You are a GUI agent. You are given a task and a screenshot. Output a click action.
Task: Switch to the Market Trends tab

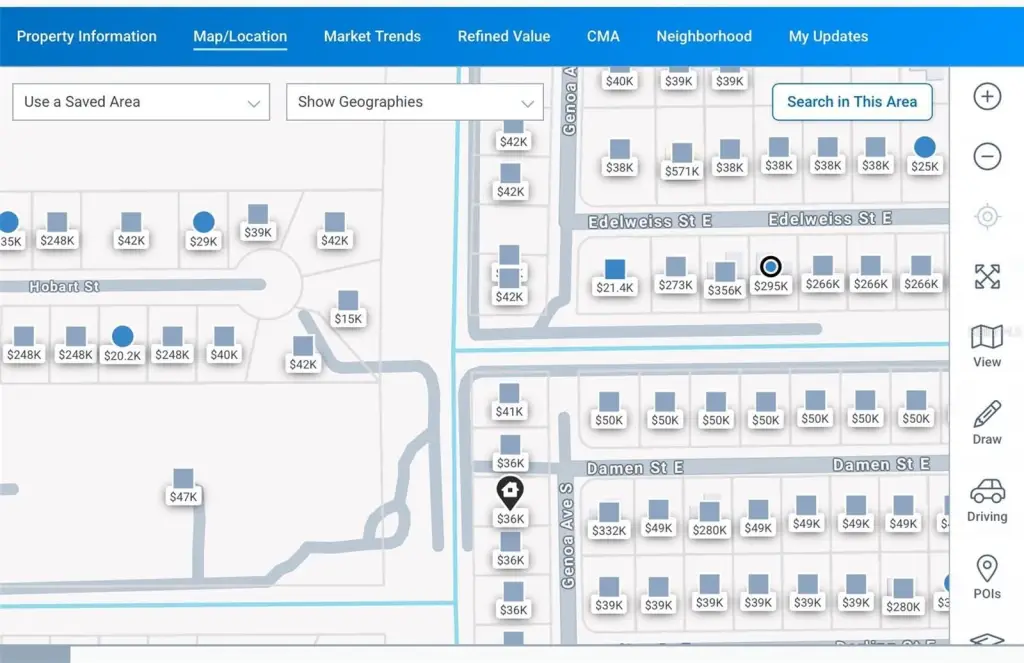[372, 36]
